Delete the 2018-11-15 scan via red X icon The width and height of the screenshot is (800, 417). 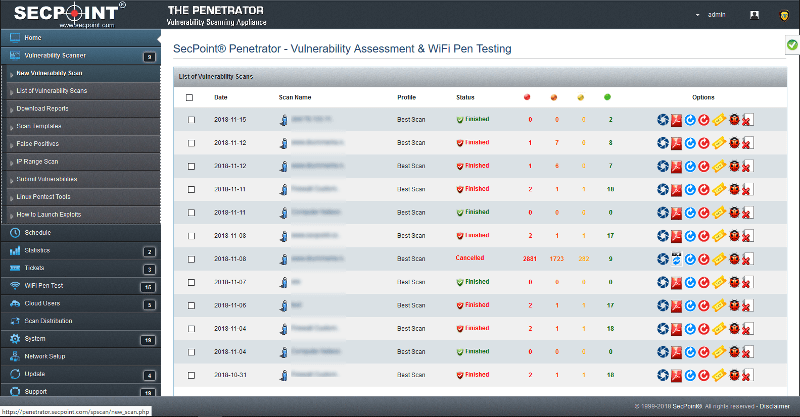[x=747, y=120]
